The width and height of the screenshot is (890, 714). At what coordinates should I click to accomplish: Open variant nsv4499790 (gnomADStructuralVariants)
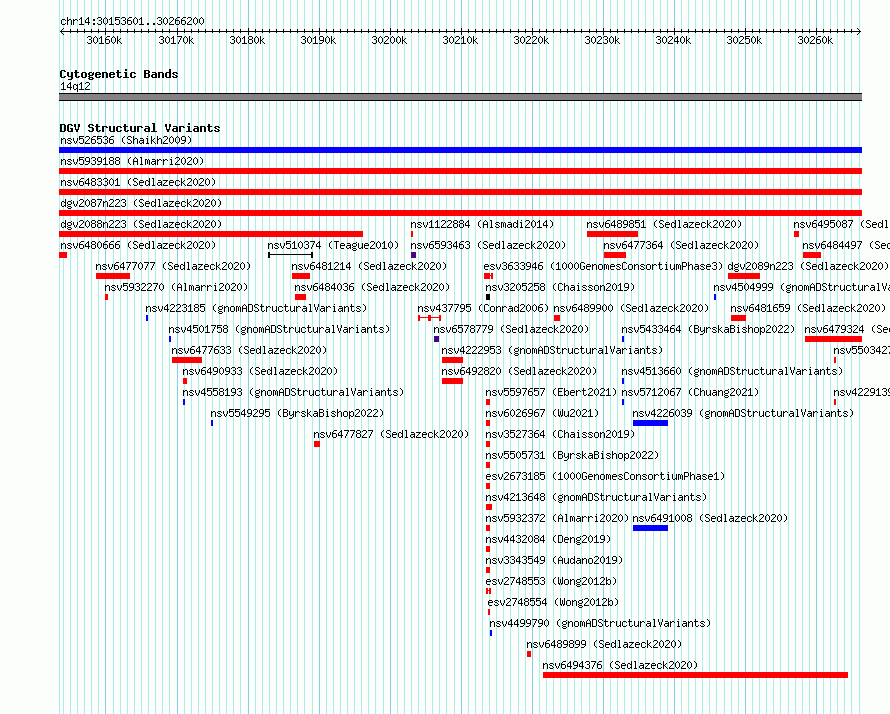(x=600, y=623)
